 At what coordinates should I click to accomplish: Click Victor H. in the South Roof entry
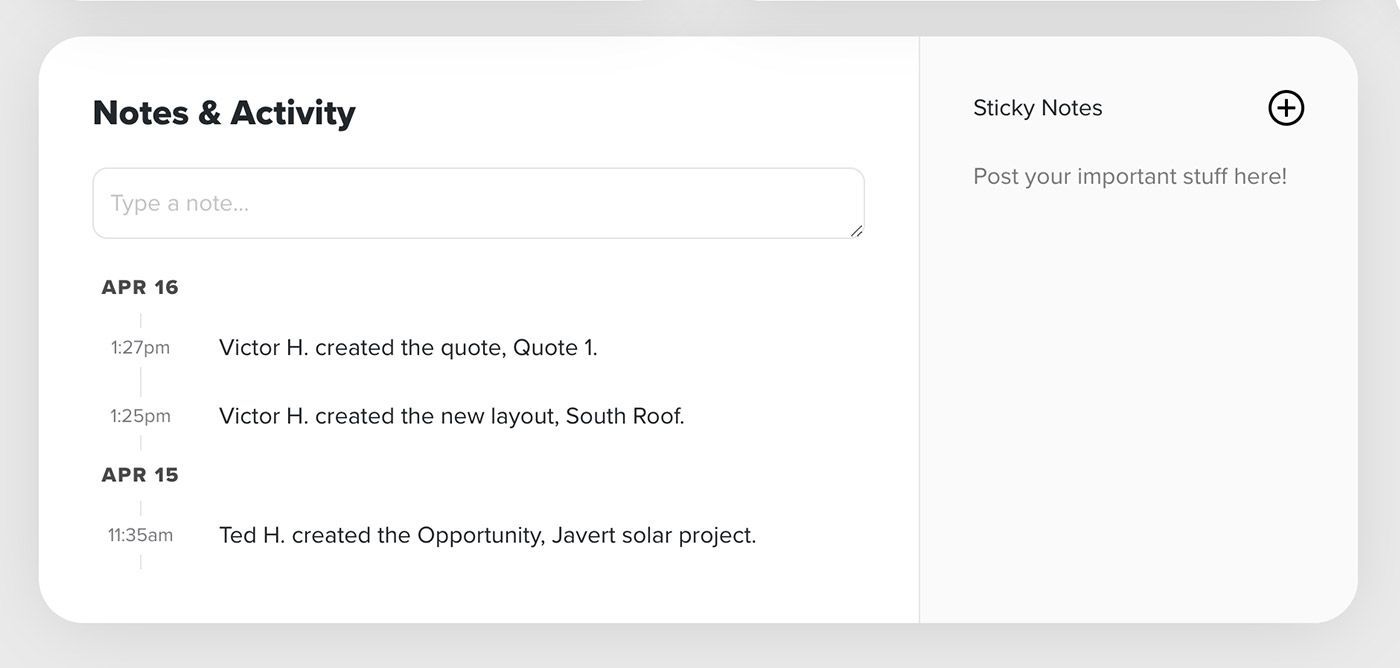(264, 415)
